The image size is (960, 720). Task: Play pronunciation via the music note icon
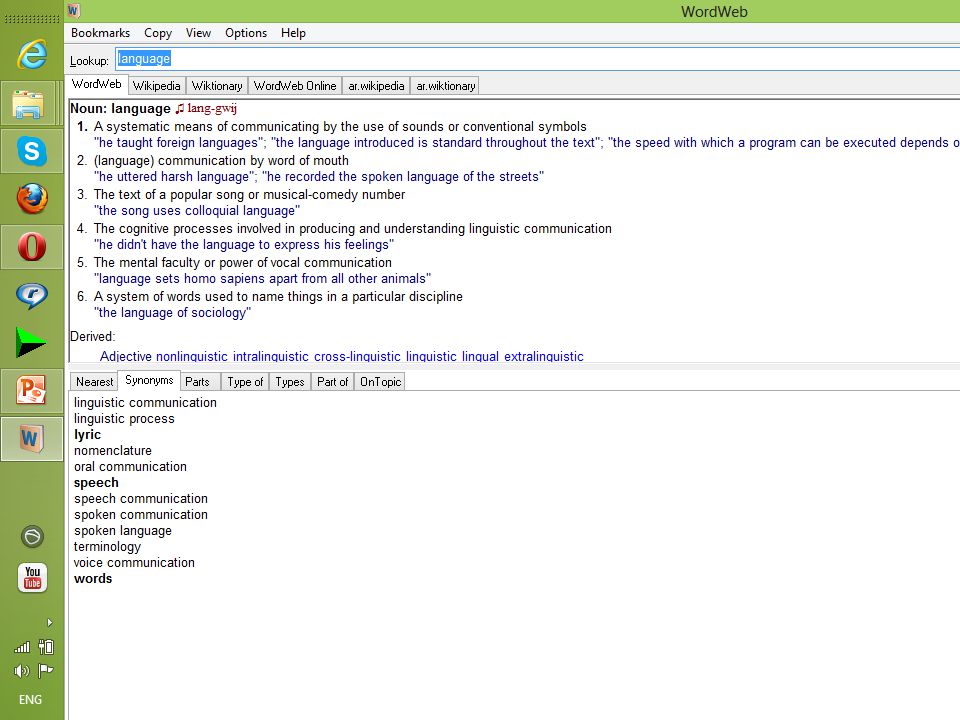point(179,108)
